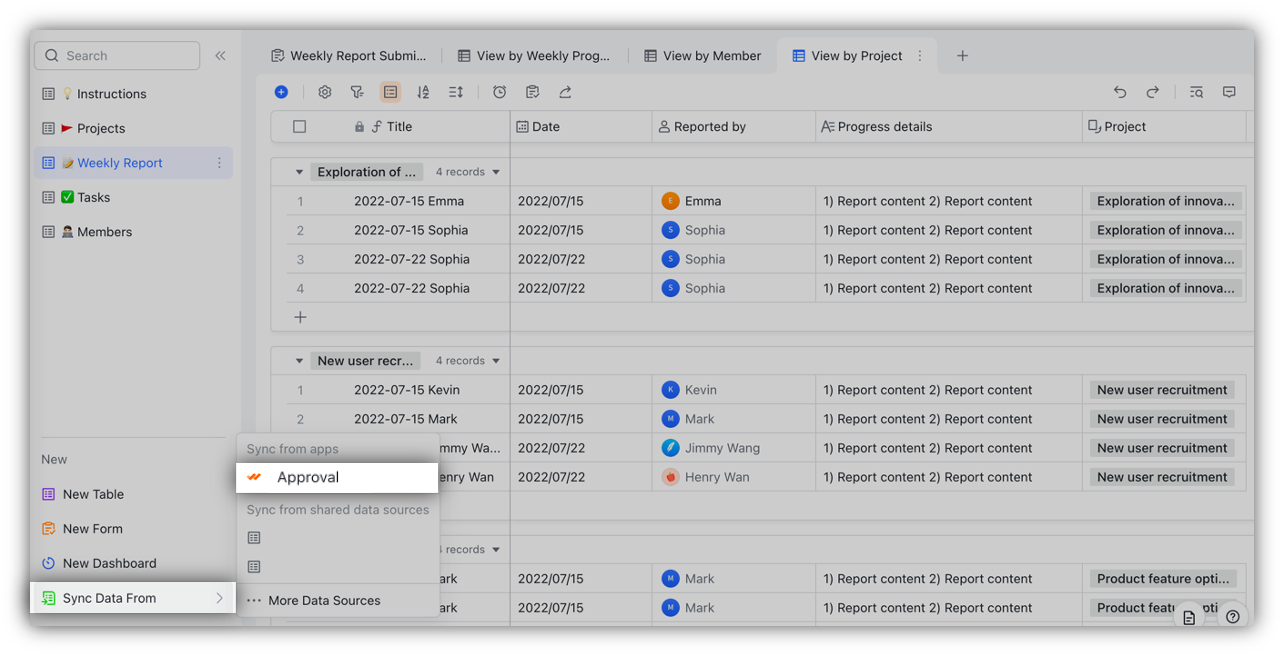
Task: Open the record search icon on the right
Action: tap(1196, 91)
